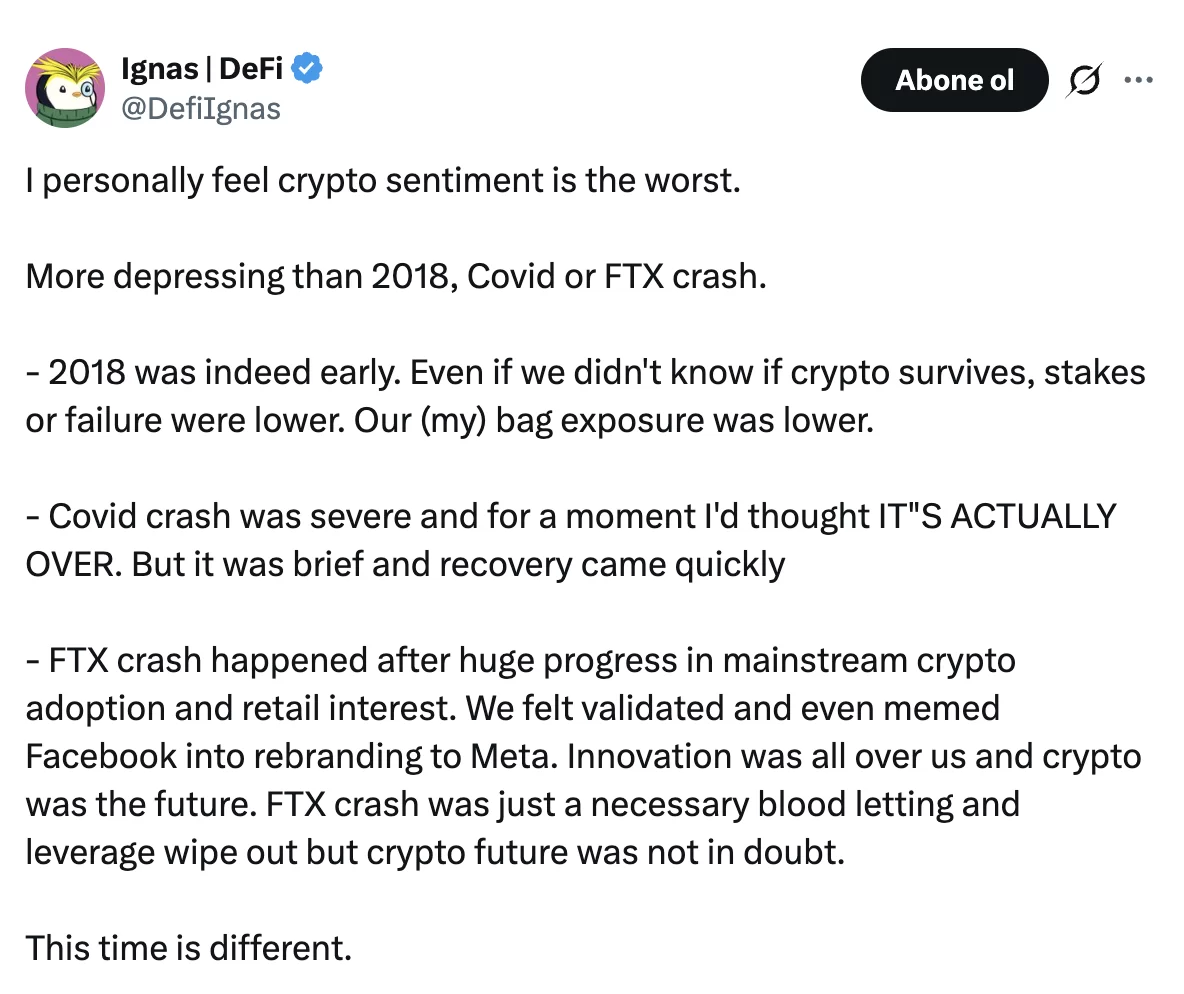This screenshot has height=994, width=1184.
Task: Click the "adoption and retail interest" line
Action: click(512, 708)
